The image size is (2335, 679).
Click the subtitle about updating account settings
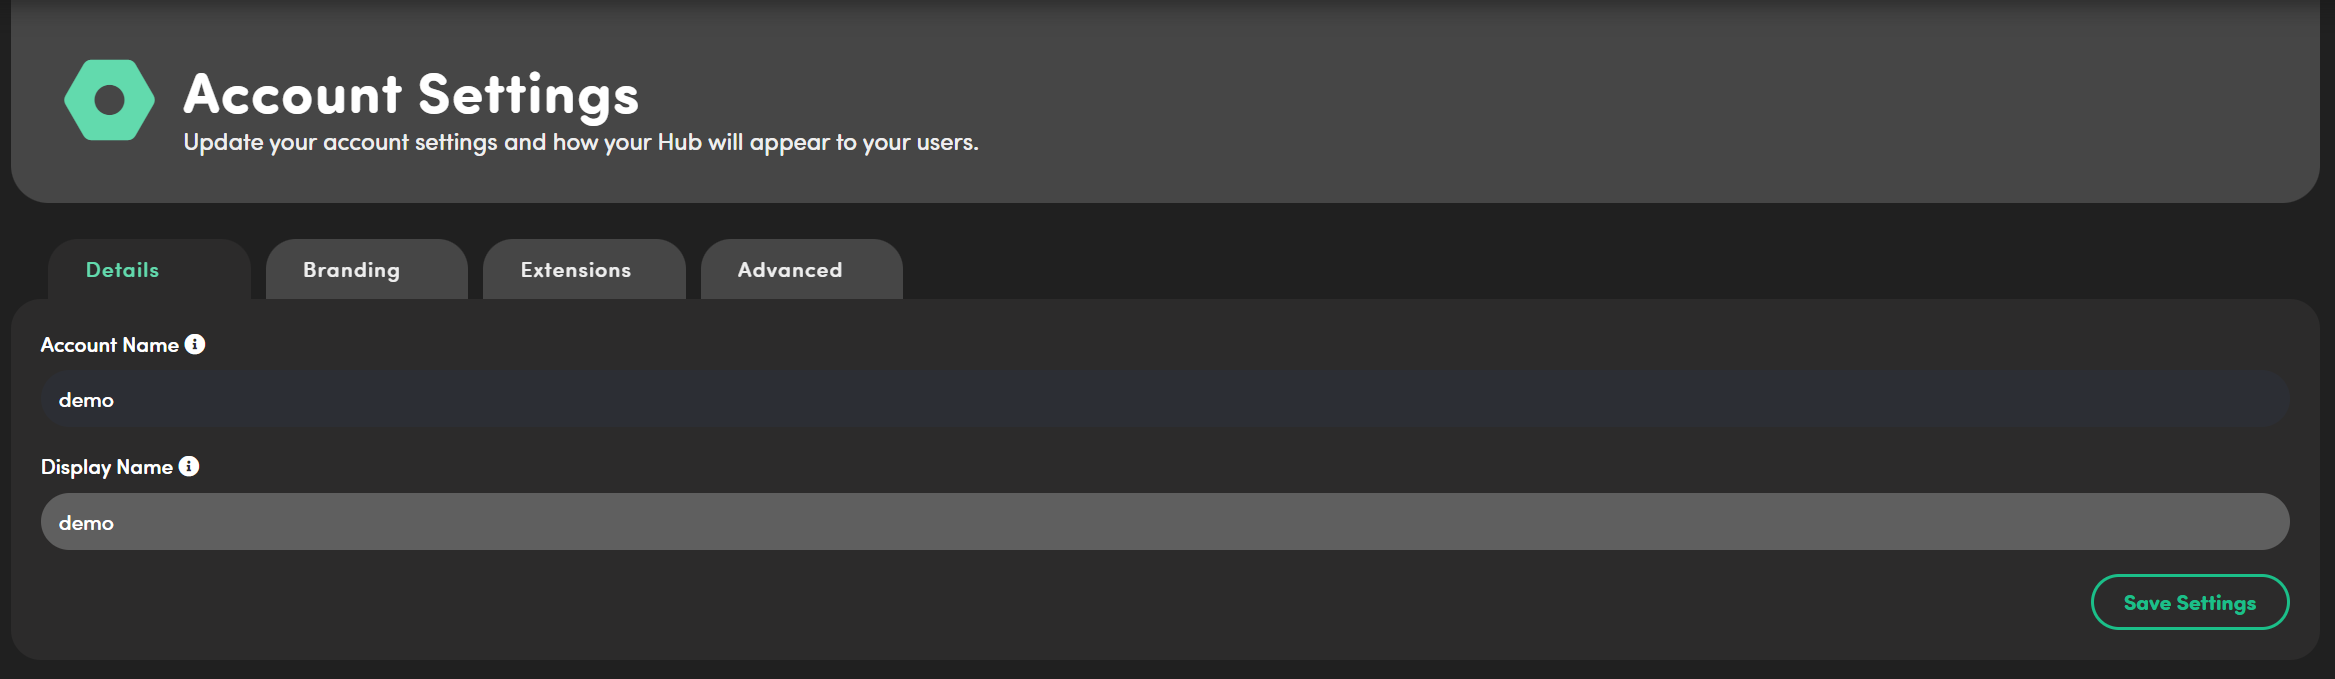580,143
